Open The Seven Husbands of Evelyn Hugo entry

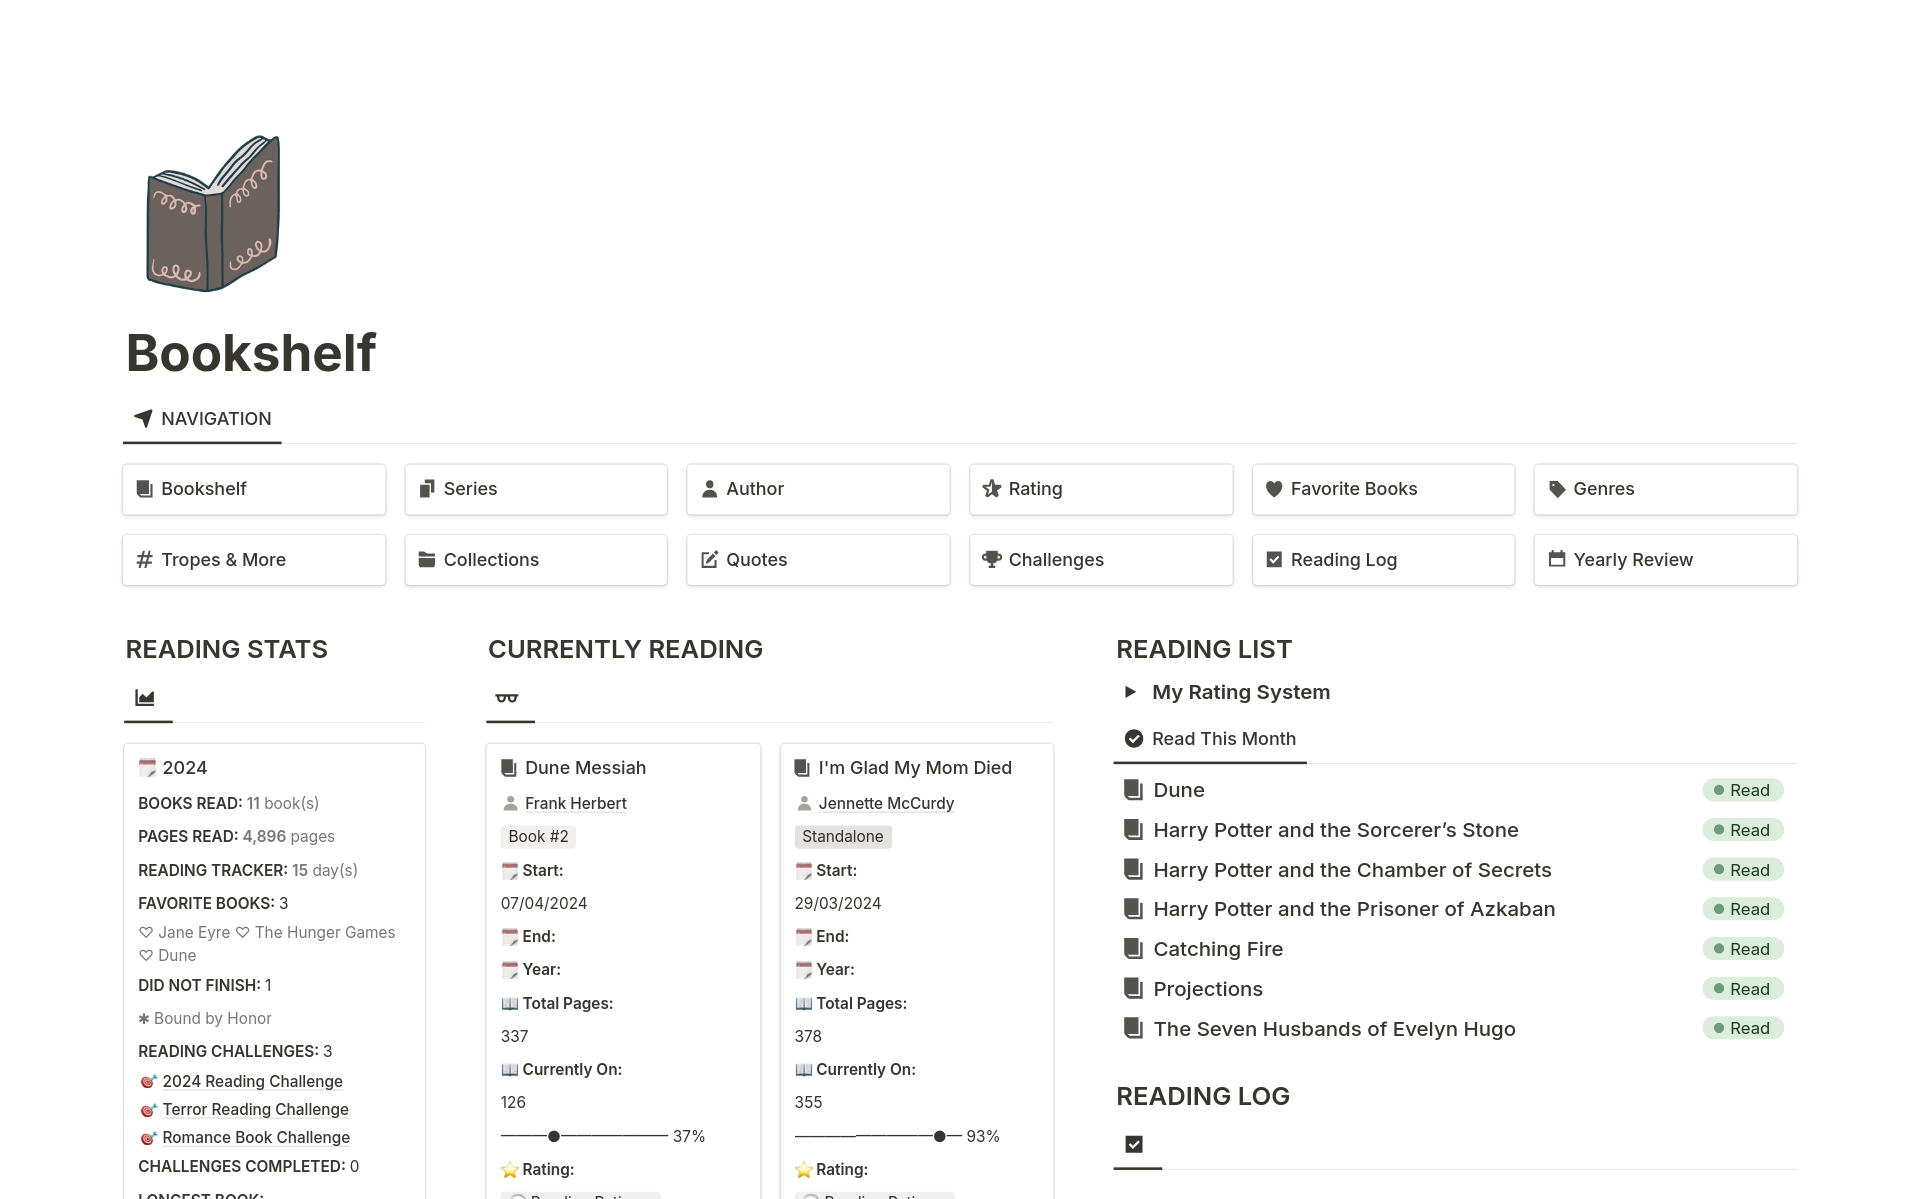[1334, 1029]
